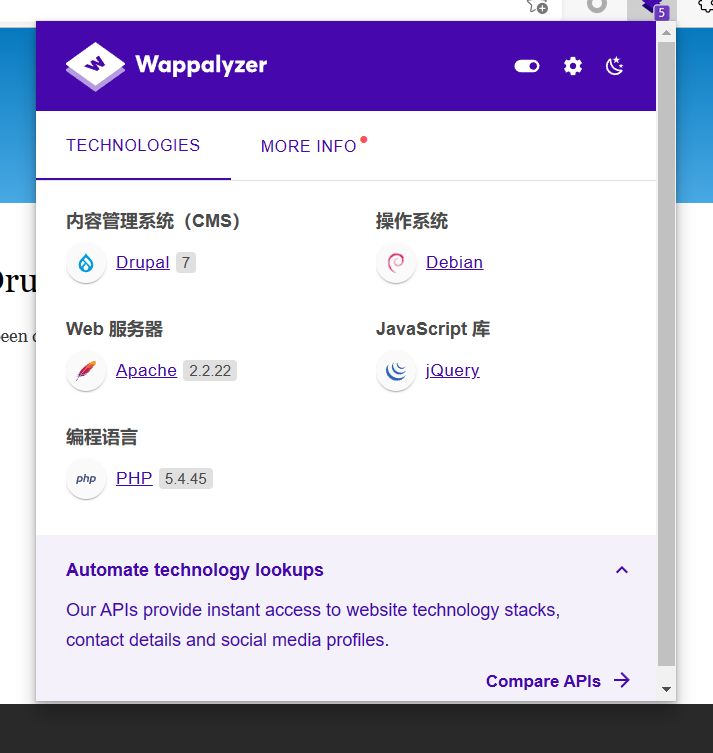Click the PHP version 5.4.45 badge

[186, 479]
